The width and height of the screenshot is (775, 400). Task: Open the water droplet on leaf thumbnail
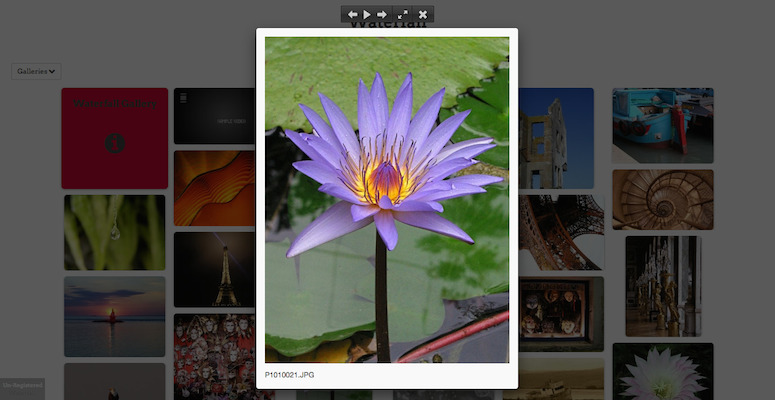114,232
